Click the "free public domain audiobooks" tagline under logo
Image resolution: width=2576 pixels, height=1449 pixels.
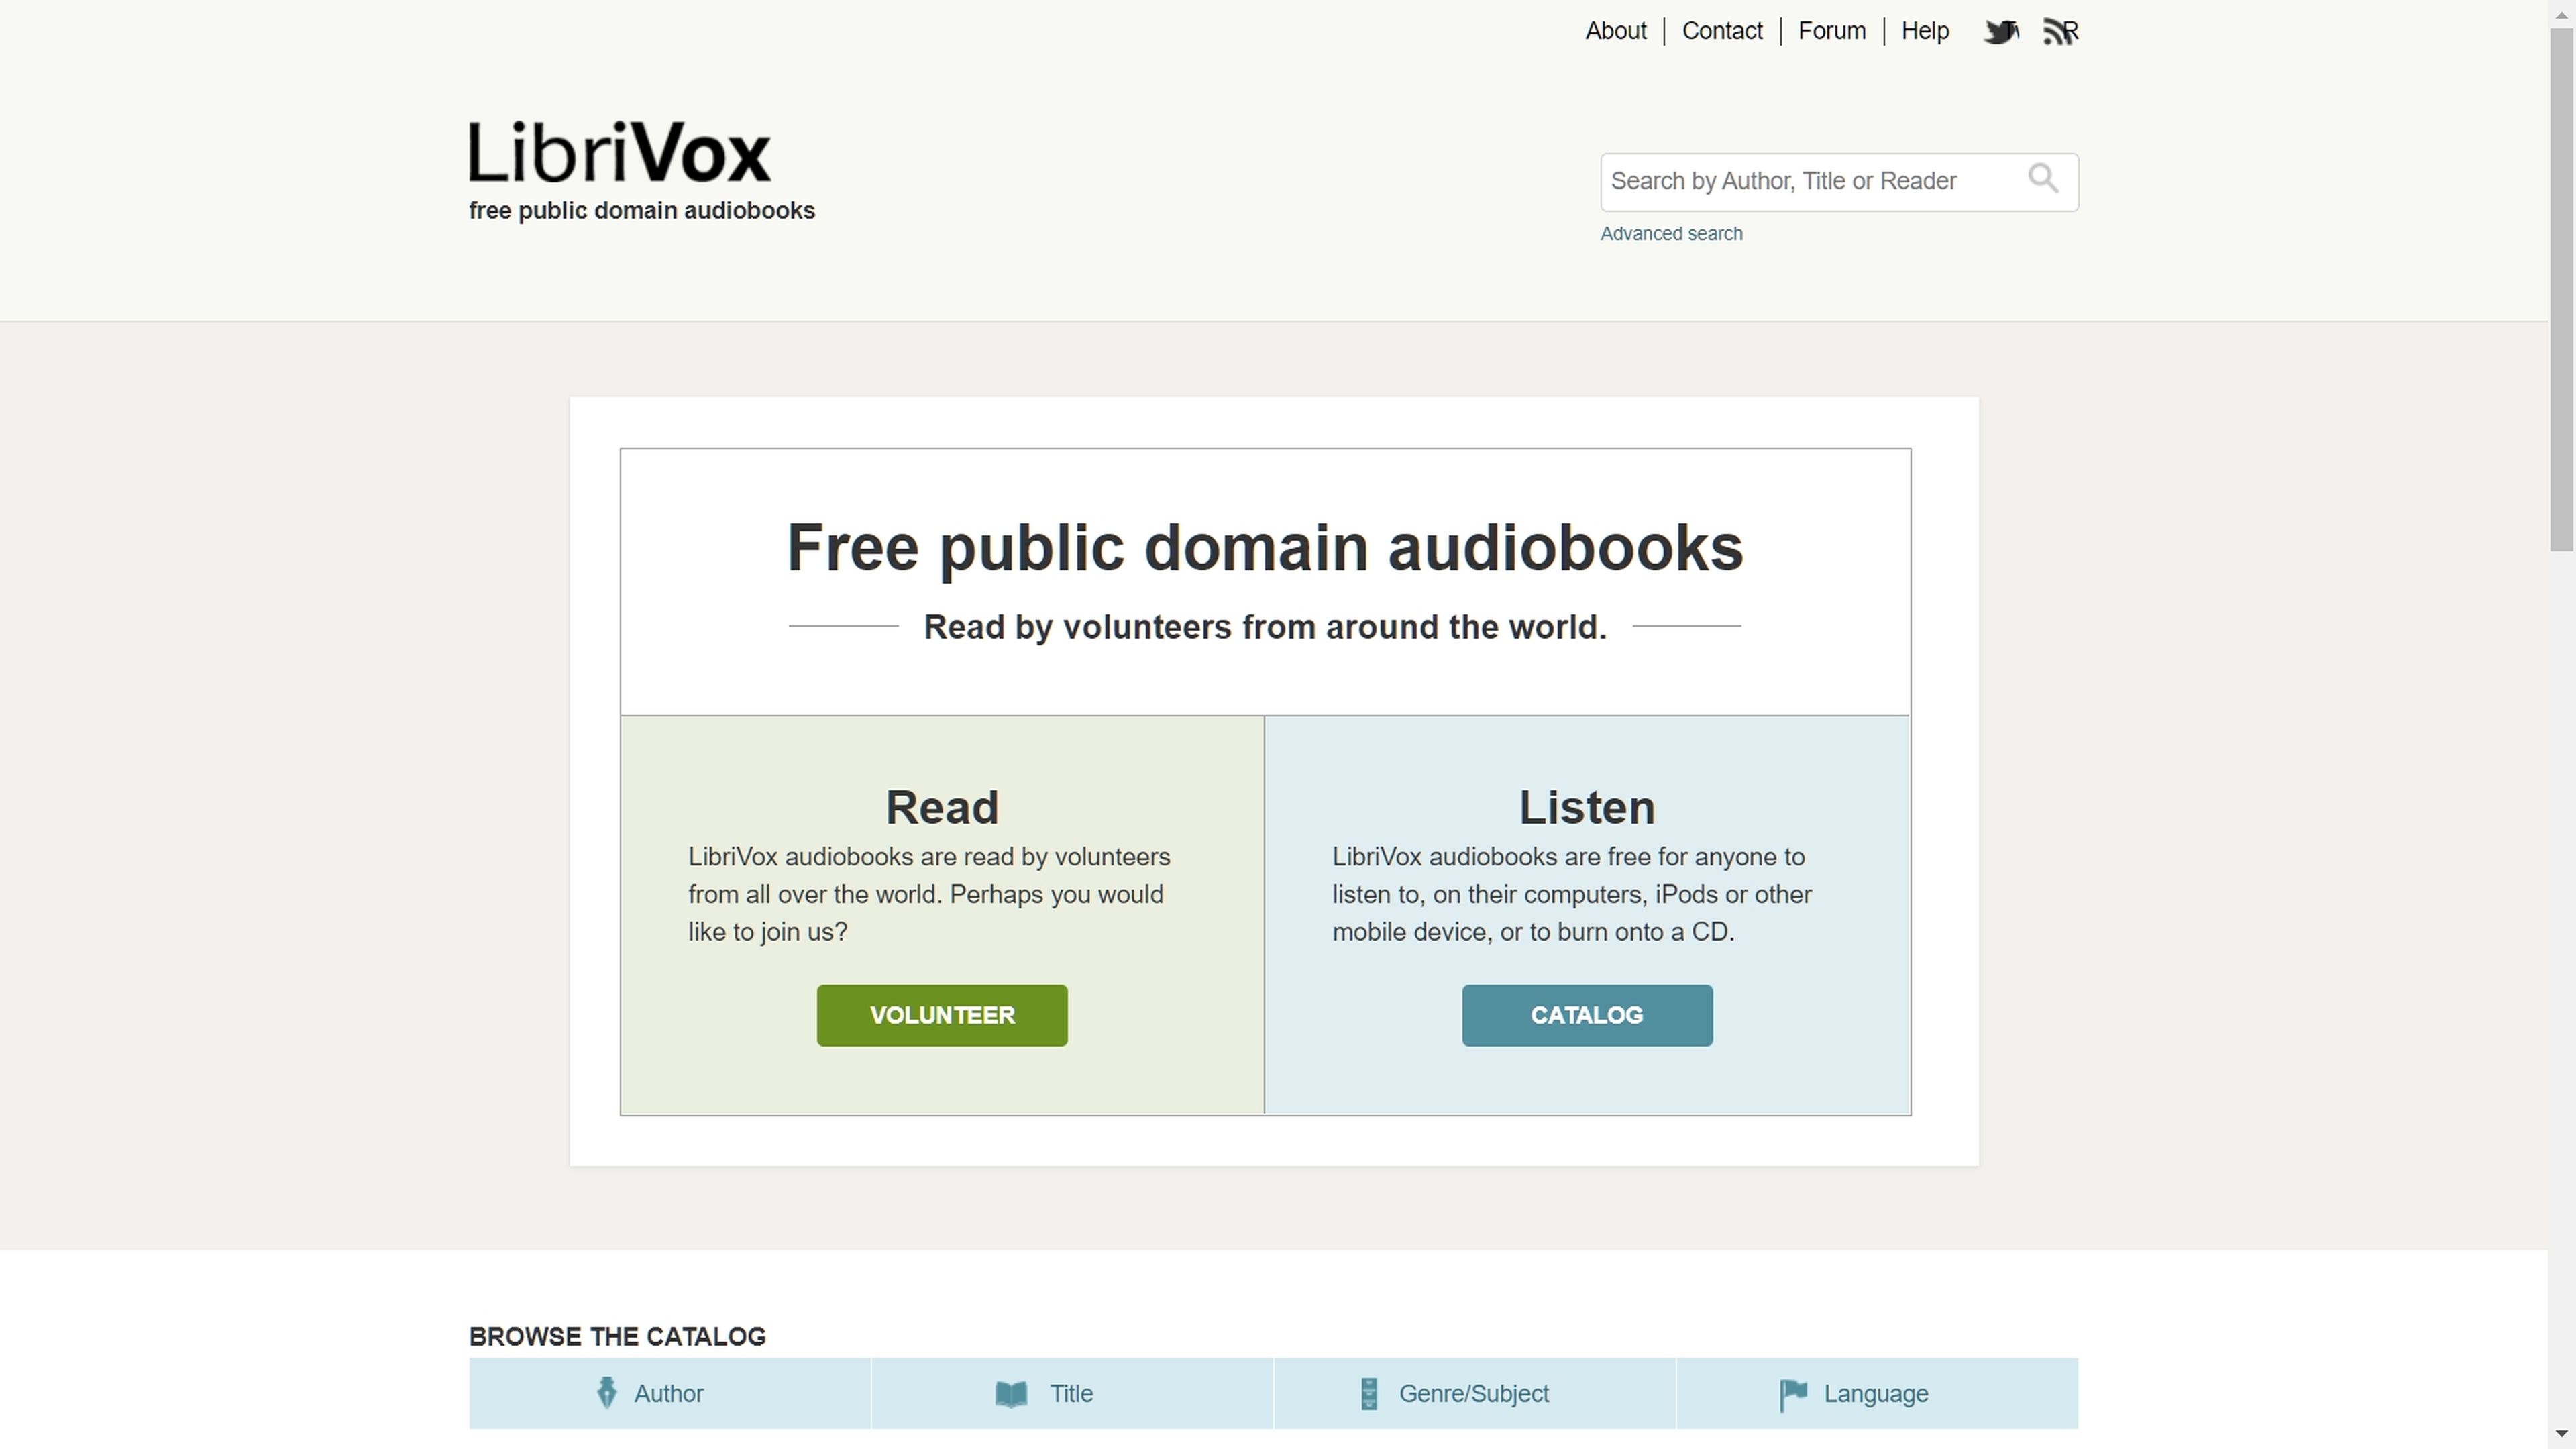642,211
